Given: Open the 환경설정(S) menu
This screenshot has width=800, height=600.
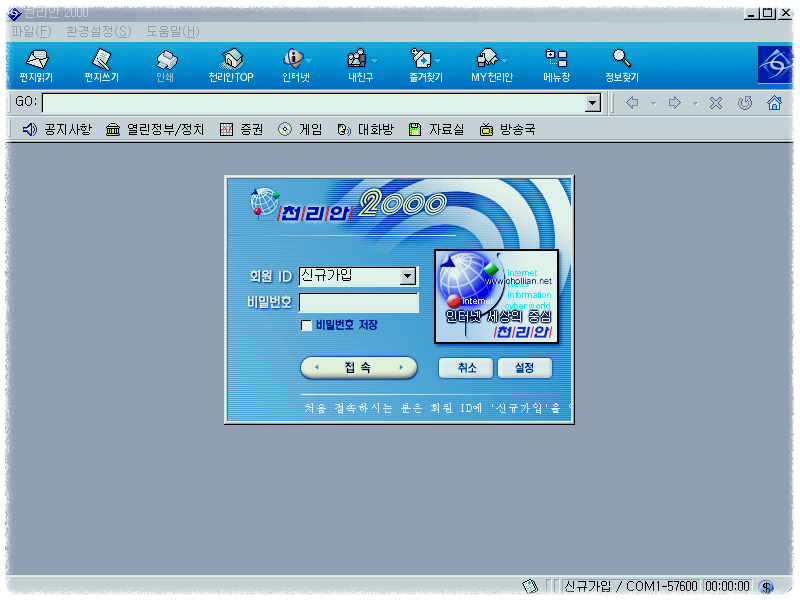Looking at the screenshot, I should [98, 32].
